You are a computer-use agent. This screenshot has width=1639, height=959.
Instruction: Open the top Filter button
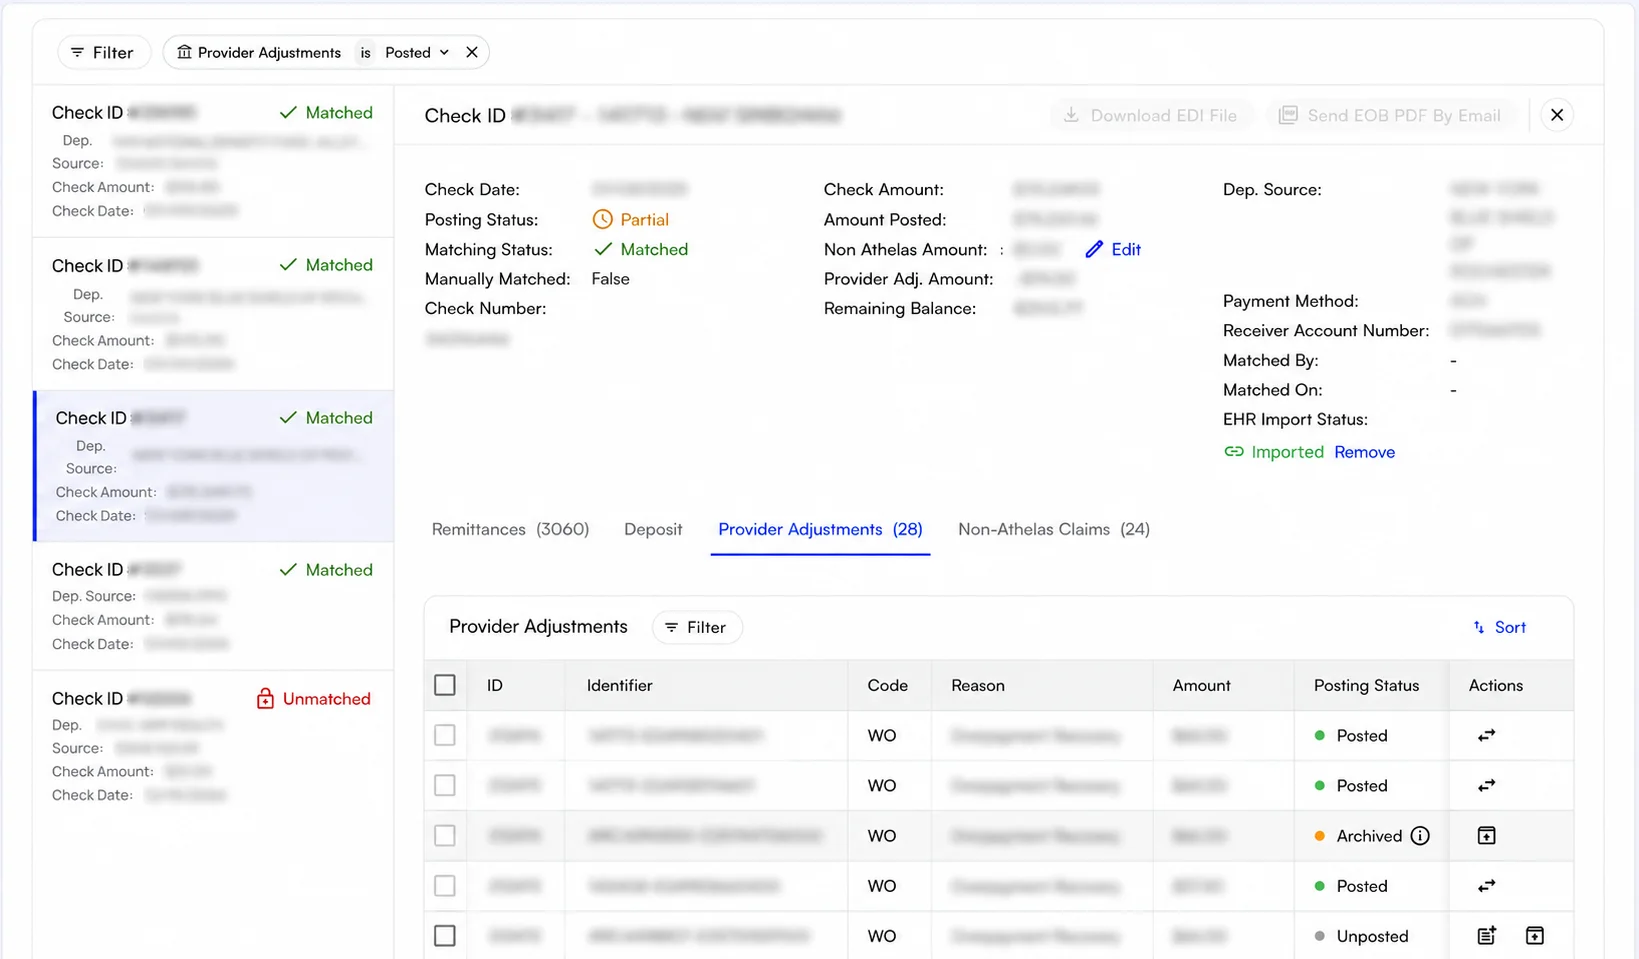tap(103, 52)
